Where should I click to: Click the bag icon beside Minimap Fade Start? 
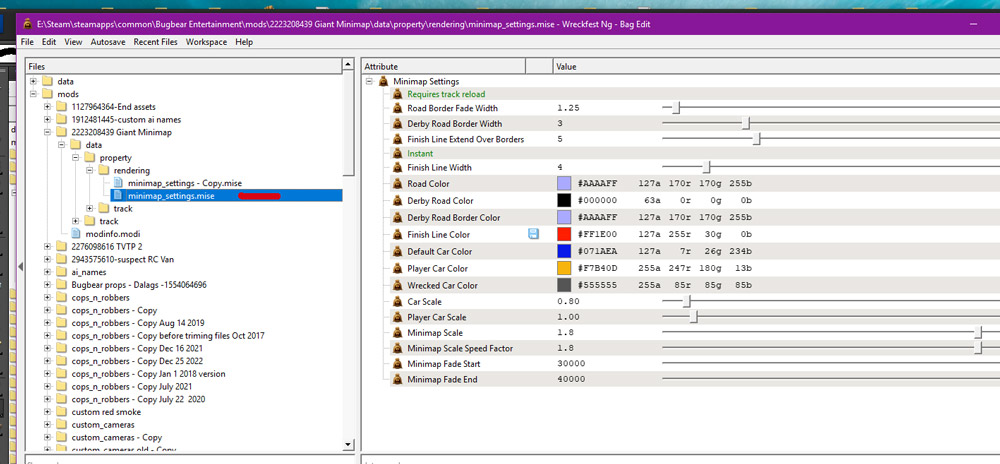point(397,364)
